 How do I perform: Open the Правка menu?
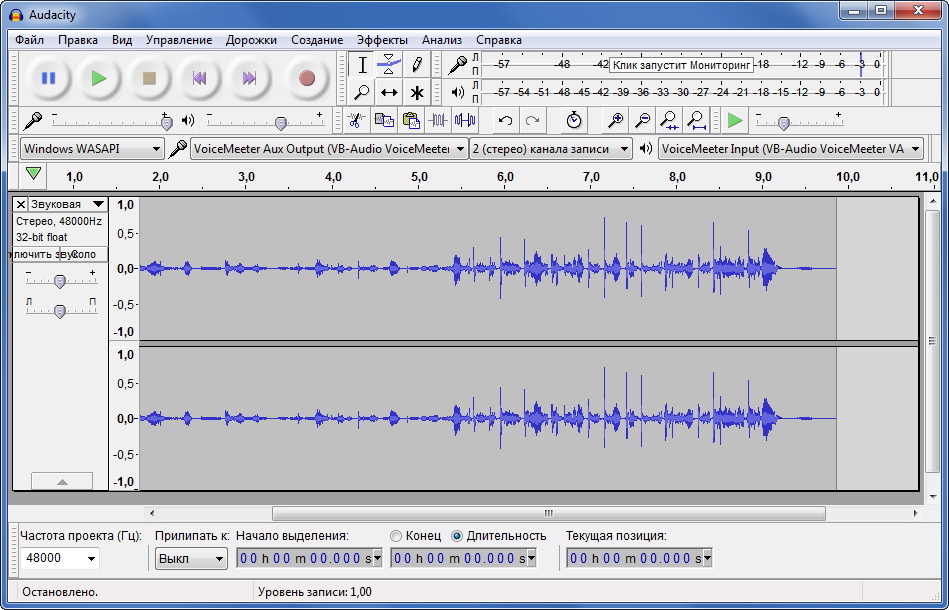point(77,40)
